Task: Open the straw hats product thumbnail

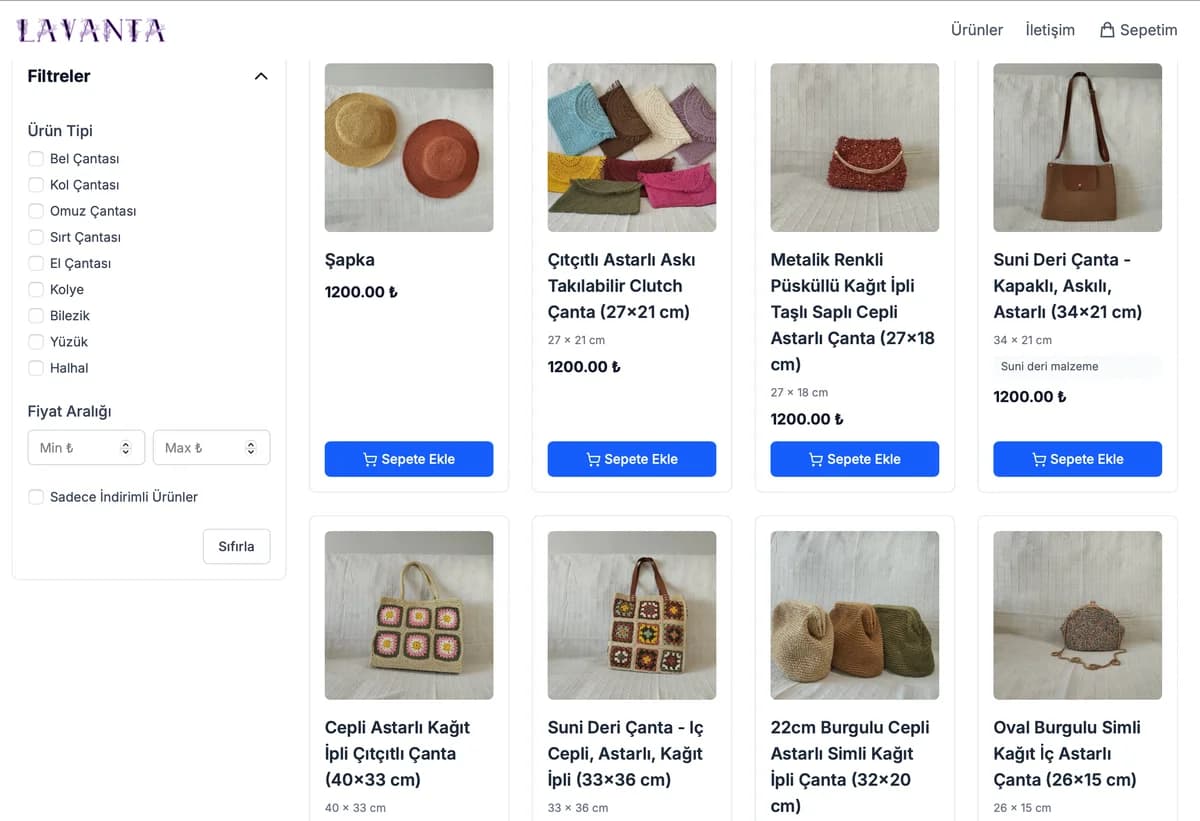Action: click(x=409, y=148)
